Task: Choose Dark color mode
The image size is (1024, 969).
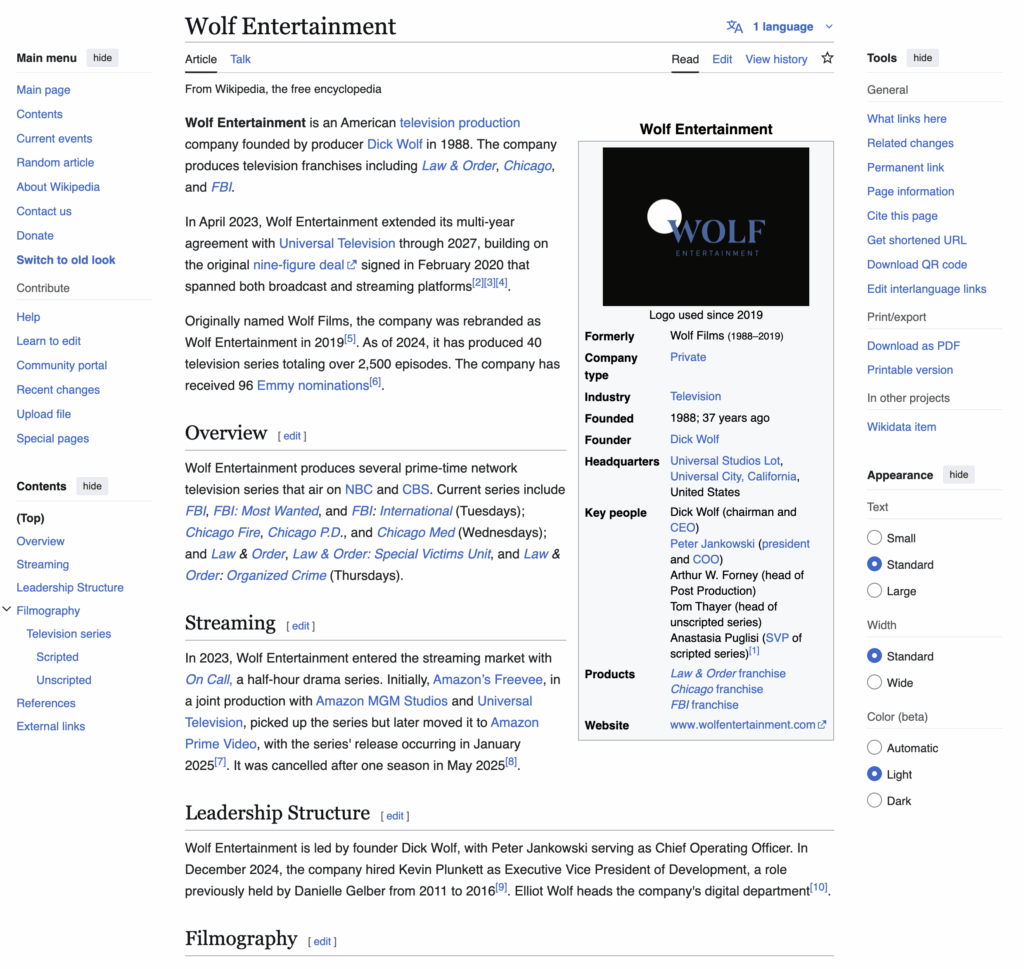Action: [874, 801]
